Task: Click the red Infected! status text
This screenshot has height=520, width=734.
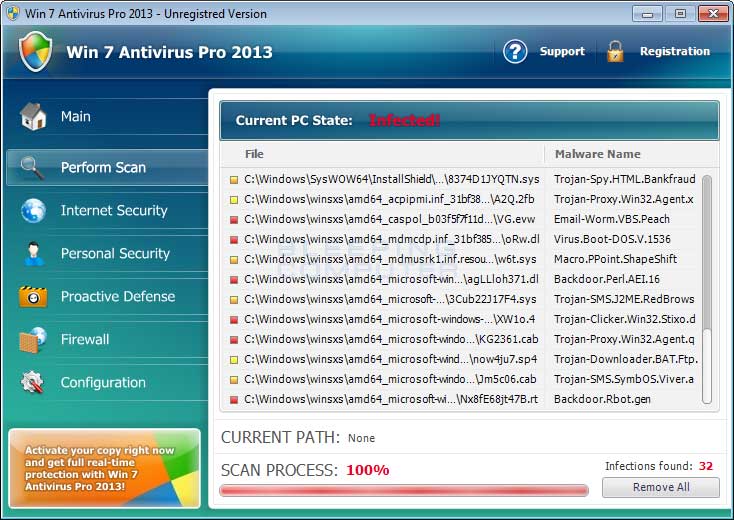Action: click(x=404, y=120)
